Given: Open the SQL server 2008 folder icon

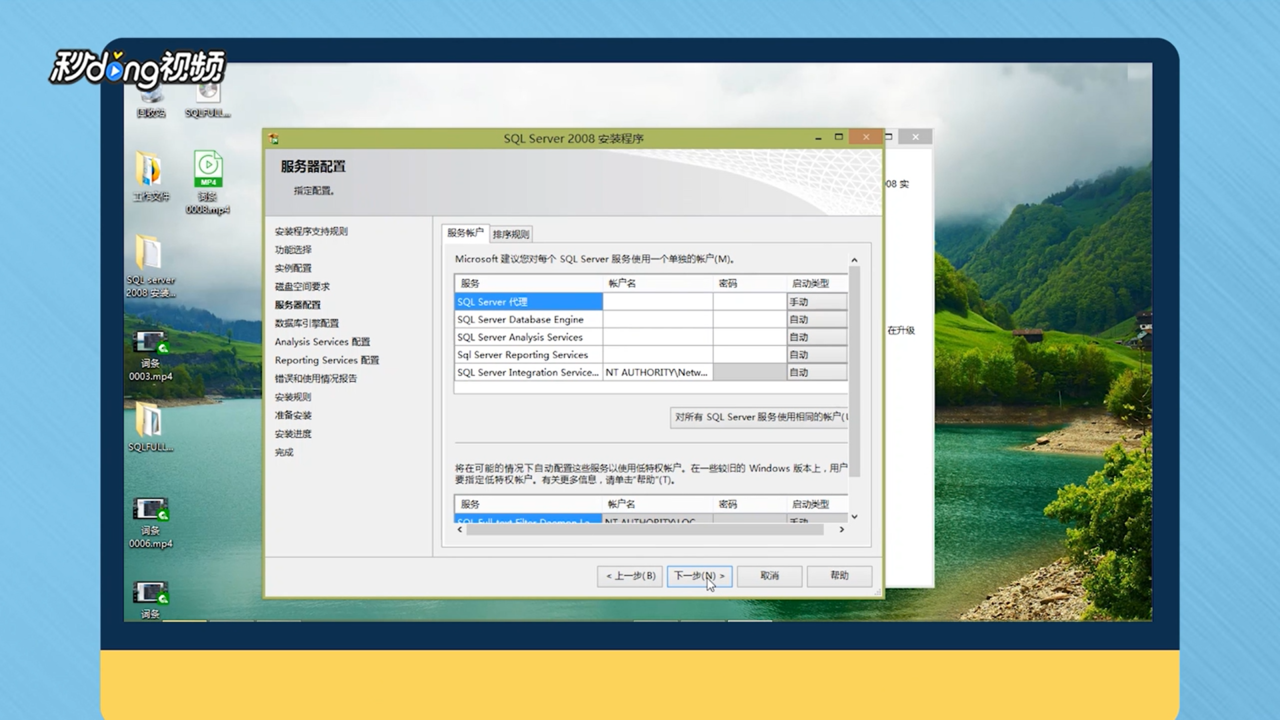Looking at the screenshot, I should click(150, 267).
